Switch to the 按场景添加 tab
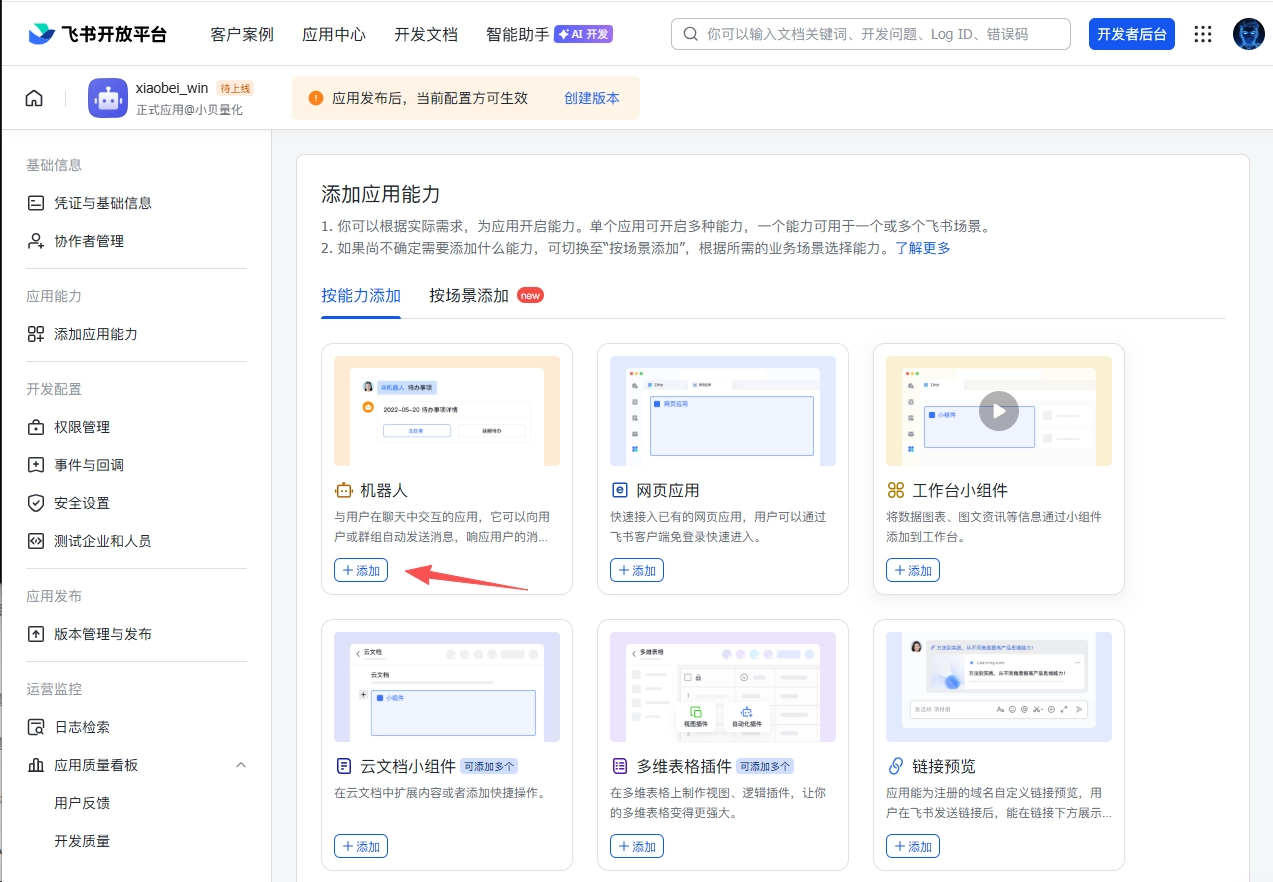 tap(469, 296)
